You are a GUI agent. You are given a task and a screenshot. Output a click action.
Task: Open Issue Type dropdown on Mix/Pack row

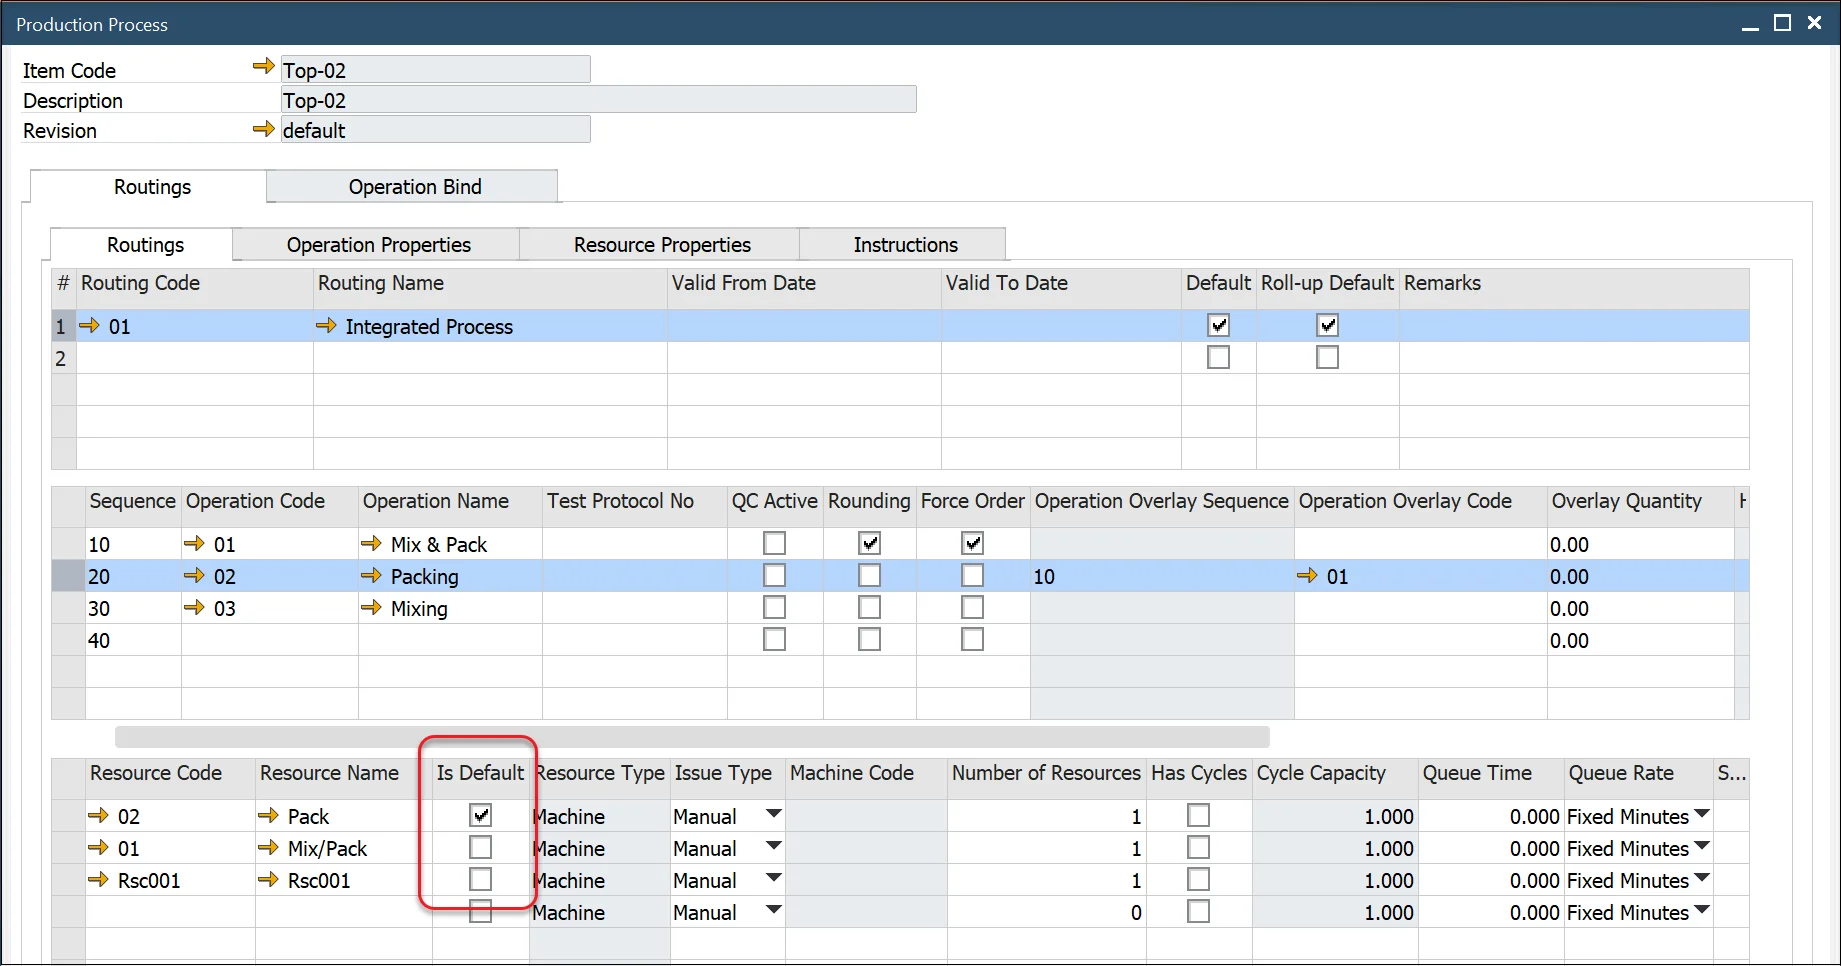click(772, 846)
